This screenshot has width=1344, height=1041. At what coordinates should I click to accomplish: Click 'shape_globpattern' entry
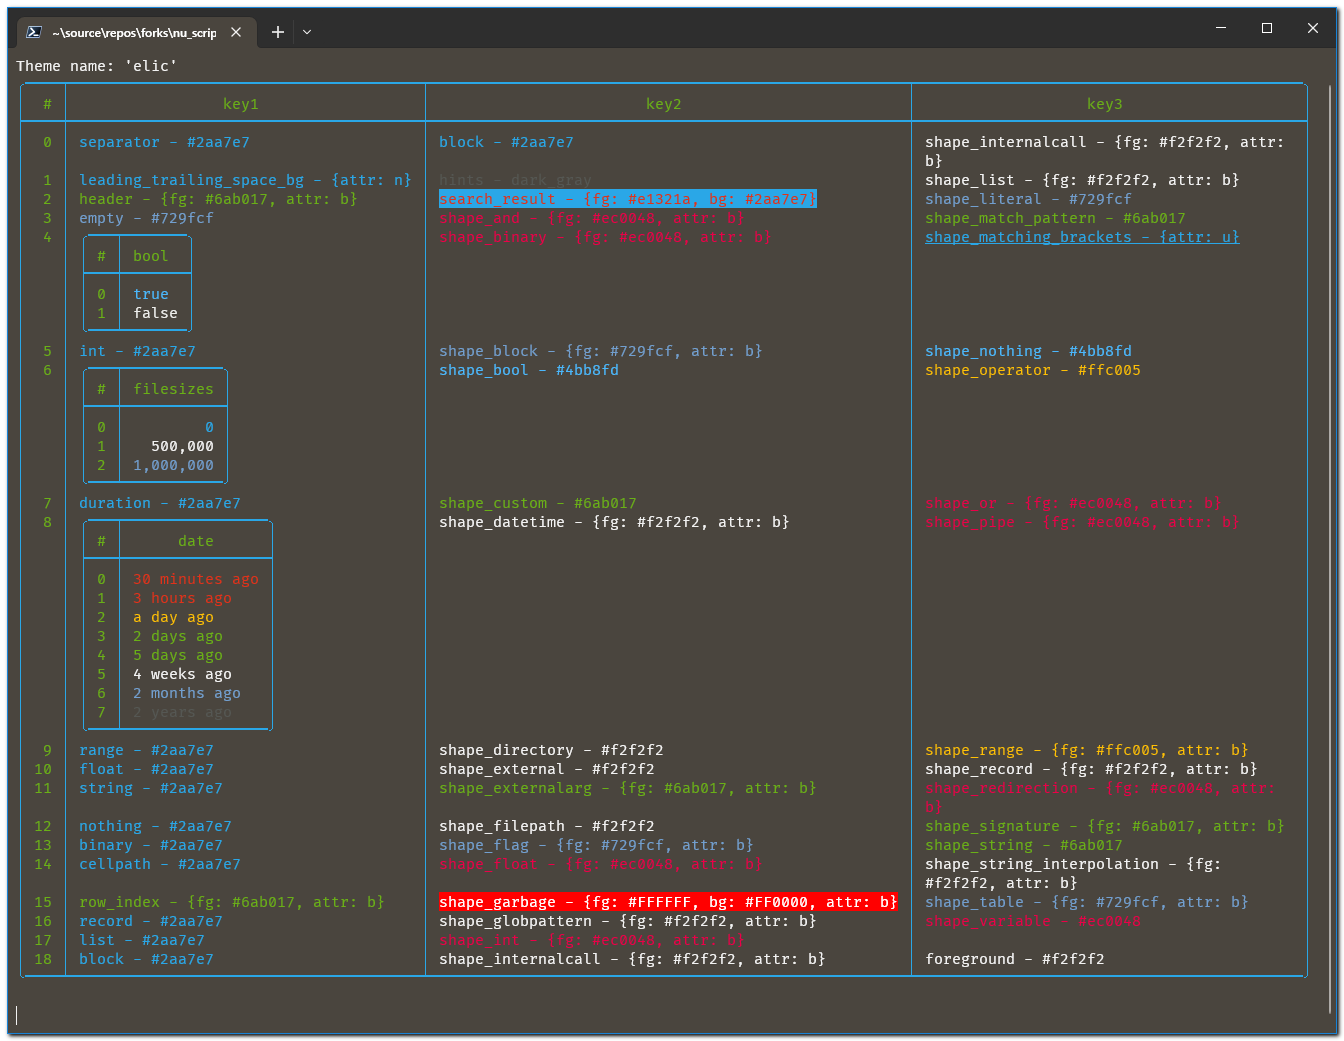tap(628, 921)
